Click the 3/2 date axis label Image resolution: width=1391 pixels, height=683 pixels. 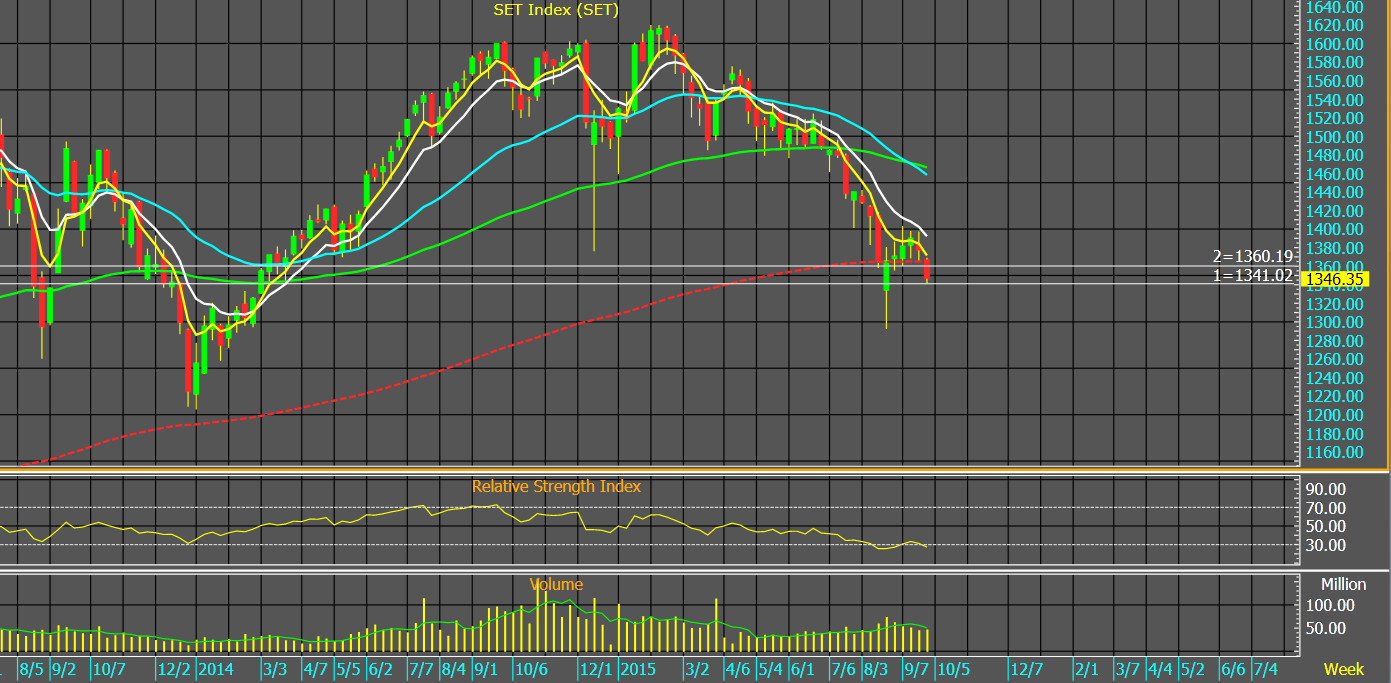[697, 668]
